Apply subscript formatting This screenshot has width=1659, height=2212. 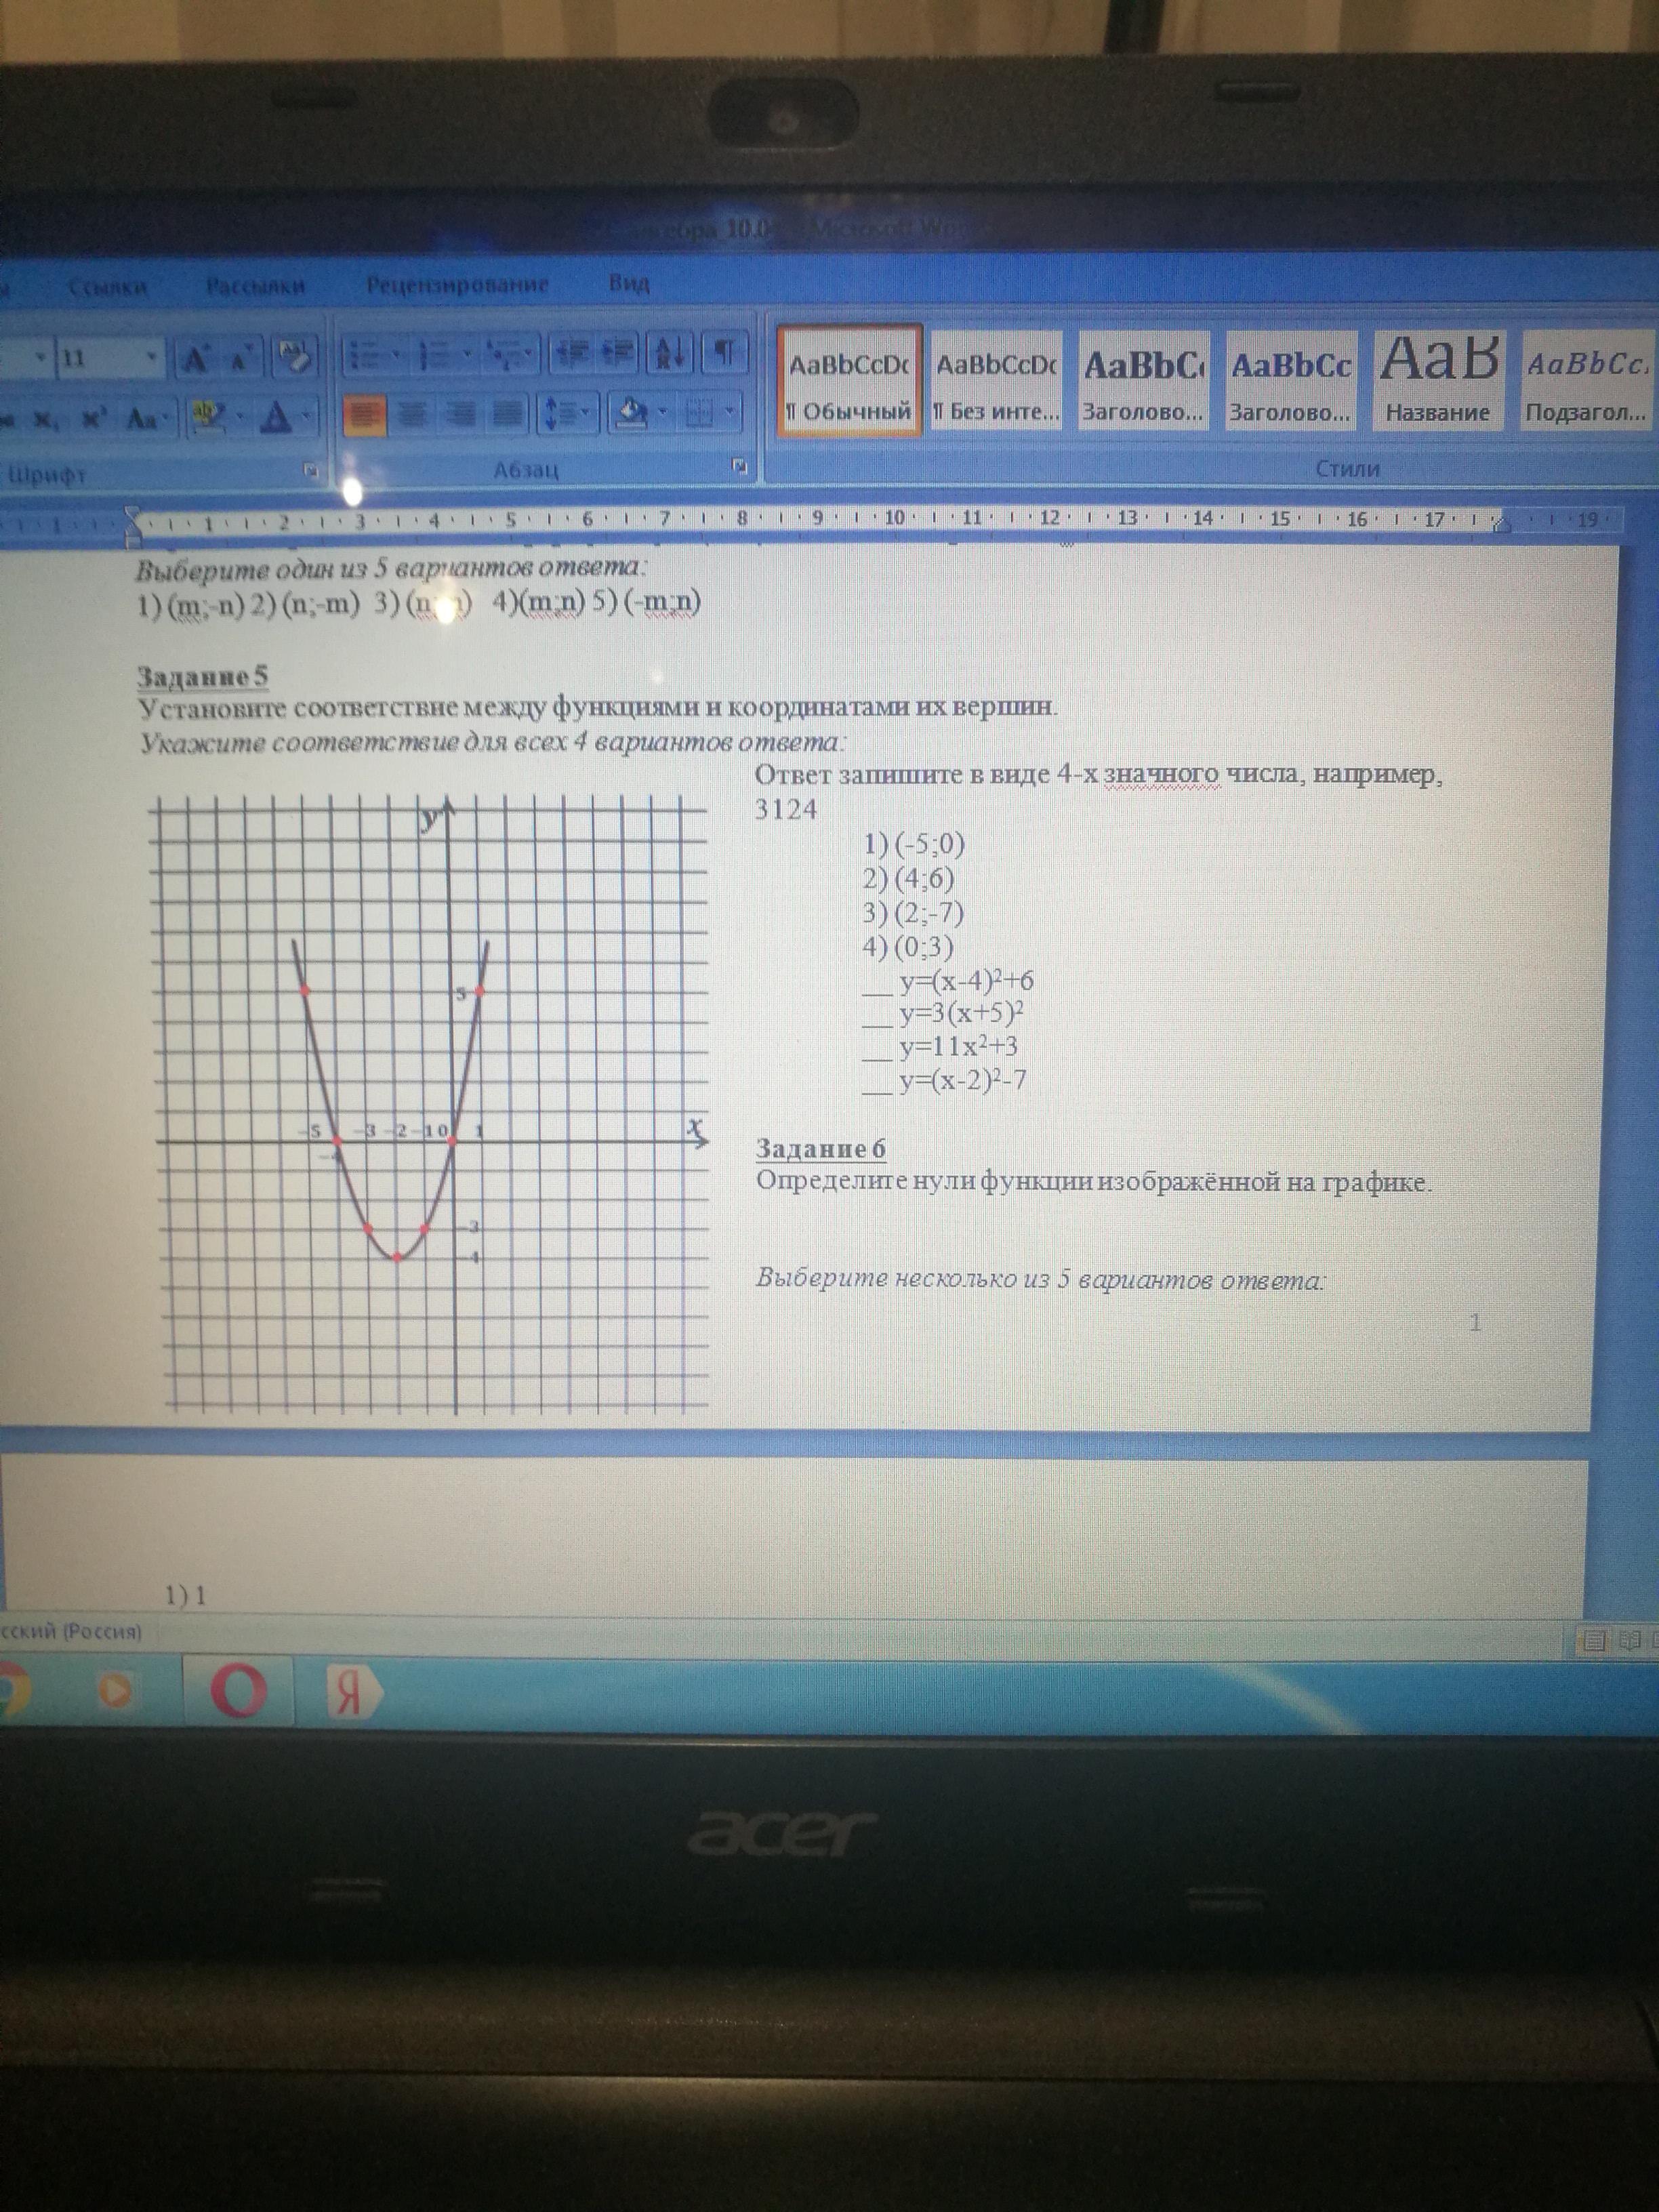tap(44, 419)
